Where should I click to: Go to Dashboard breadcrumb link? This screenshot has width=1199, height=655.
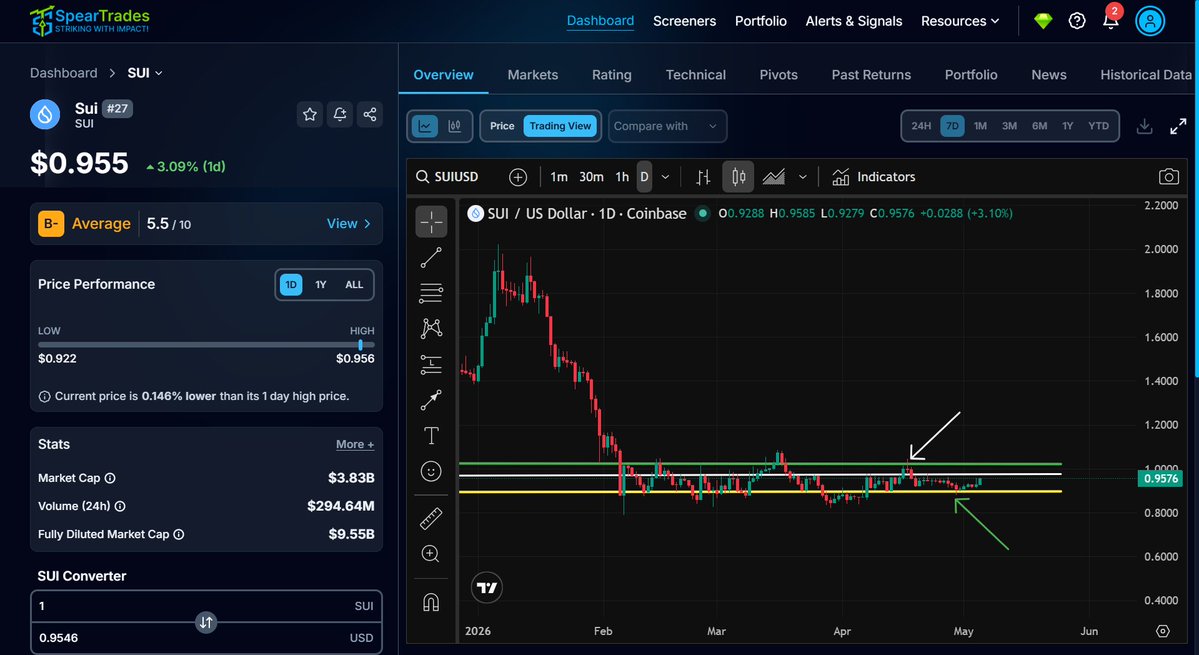tap(63, 73)
